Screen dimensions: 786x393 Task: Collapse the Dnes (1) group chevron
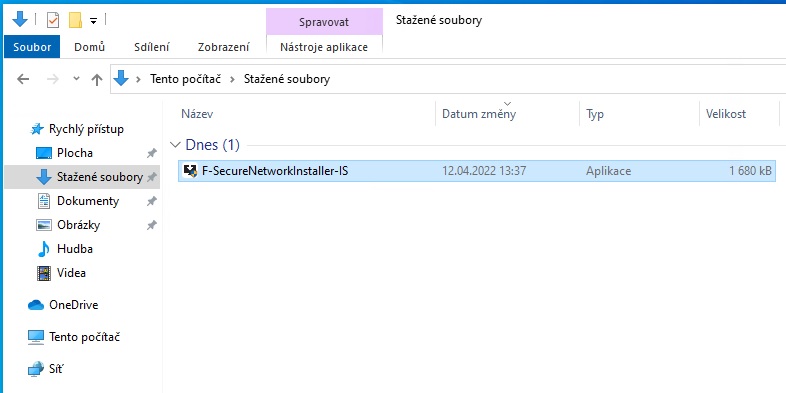pyautogui.click(x=175, y=145)
